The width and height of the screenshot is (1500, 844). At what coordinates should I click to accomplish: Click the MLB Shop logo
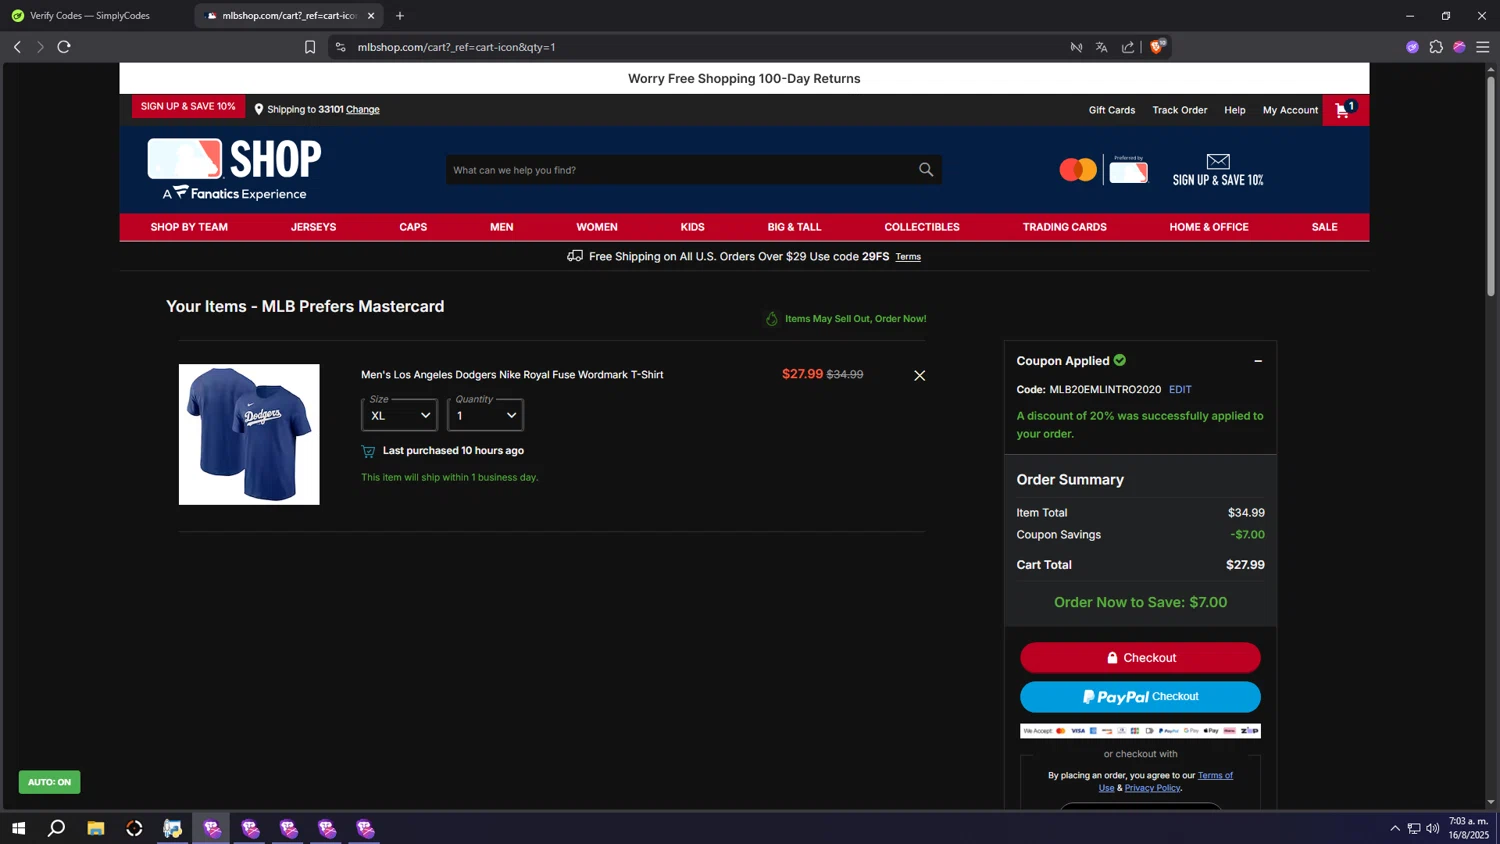pos(234,169)
